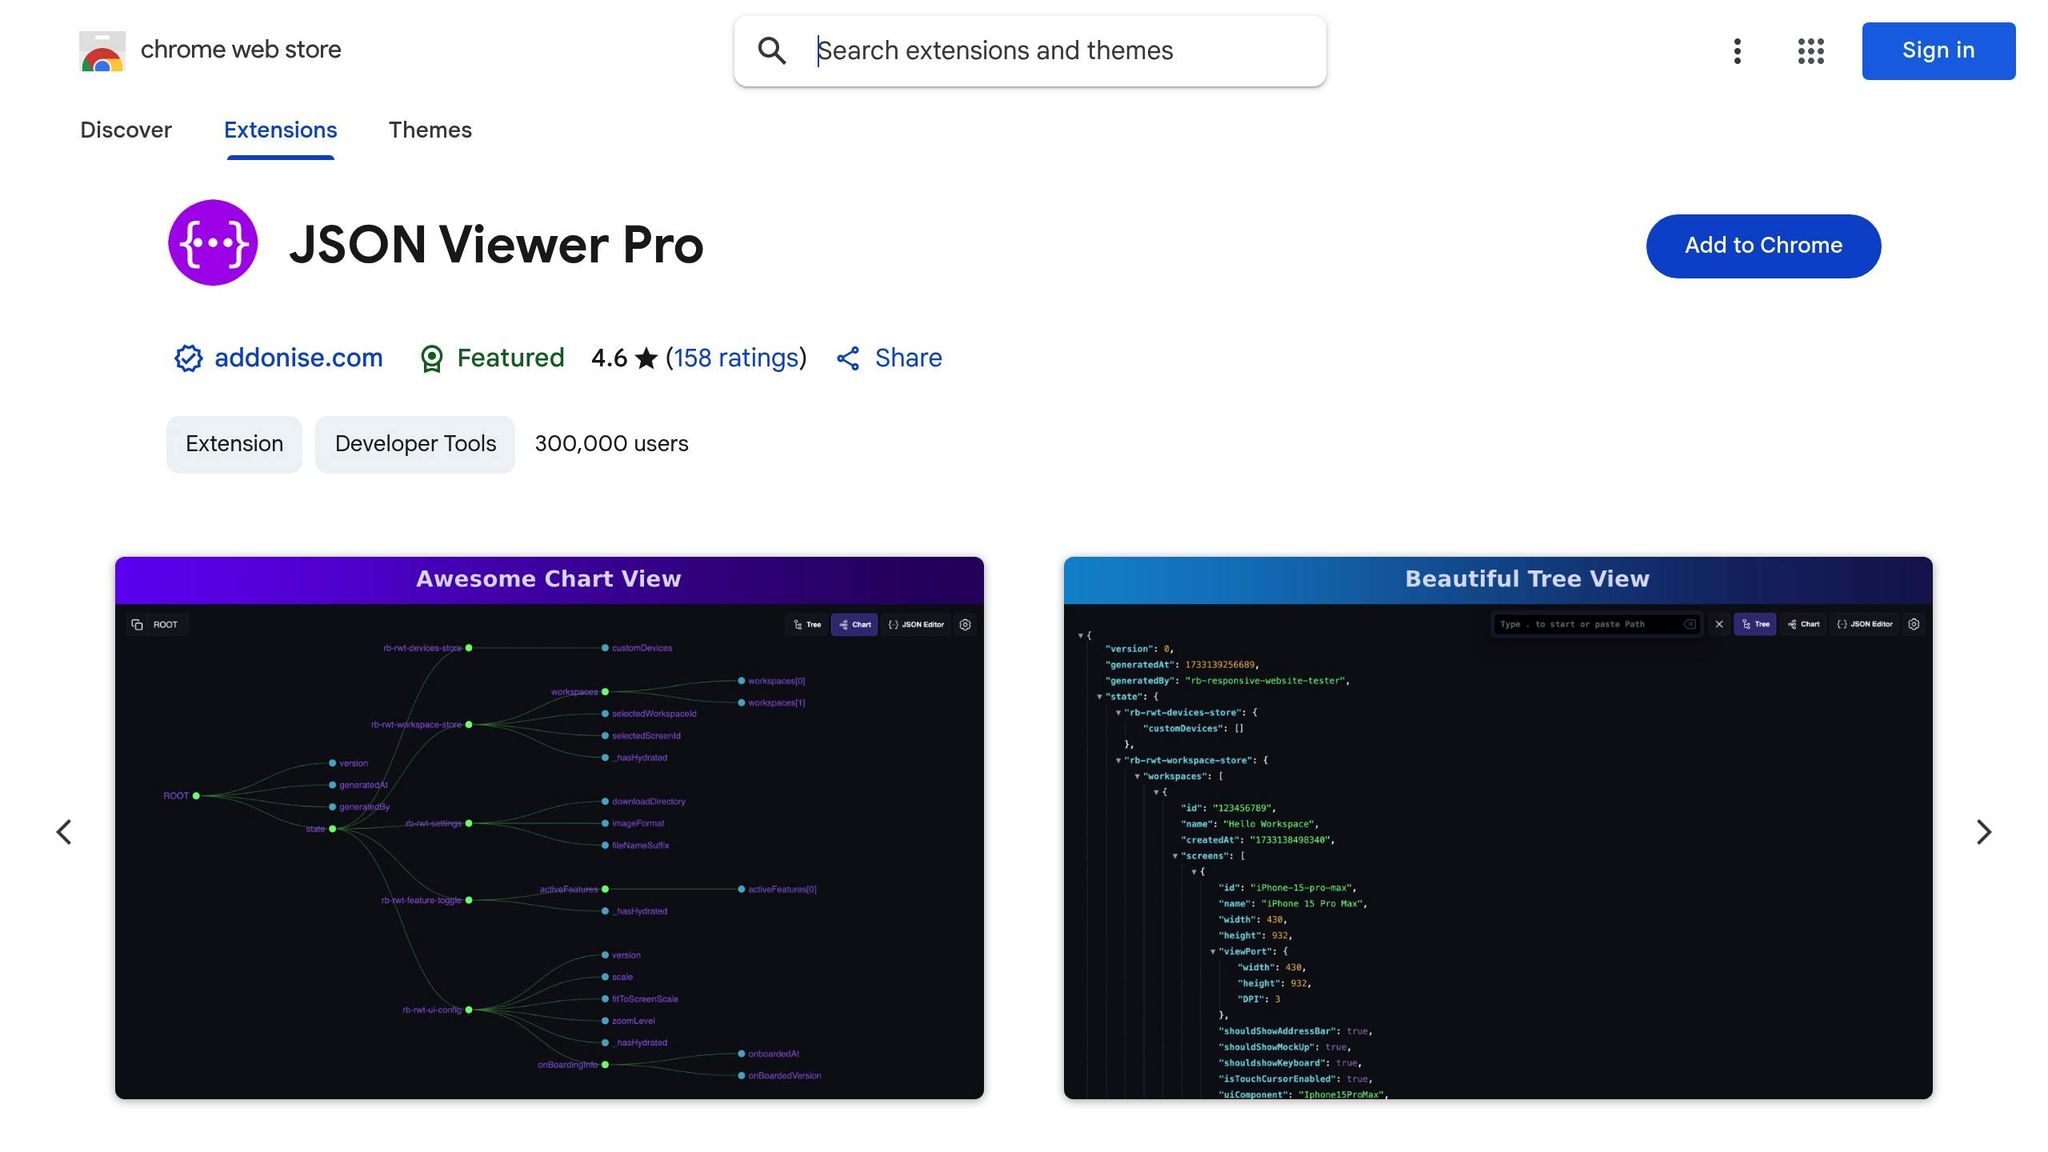This screenshot has width=2048, height=1152.
Task: Select the Extensions tab
Action: (x=280, y=130)
